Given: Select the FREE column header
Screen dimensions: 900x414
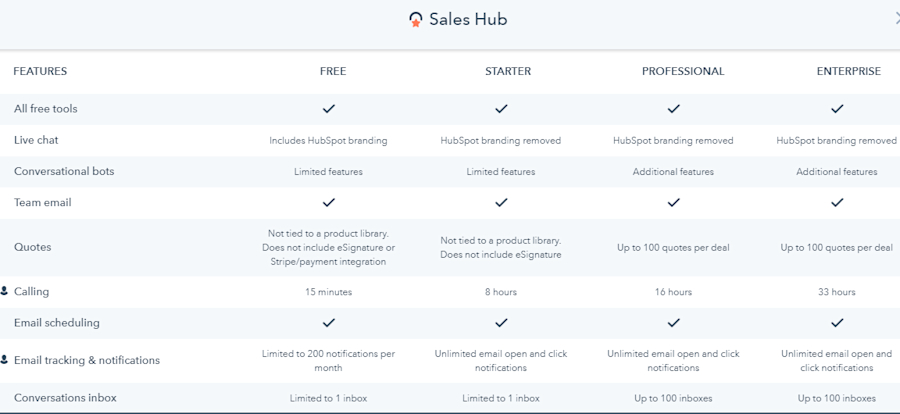Looking at the screenshot, I should tap(333, 71).
